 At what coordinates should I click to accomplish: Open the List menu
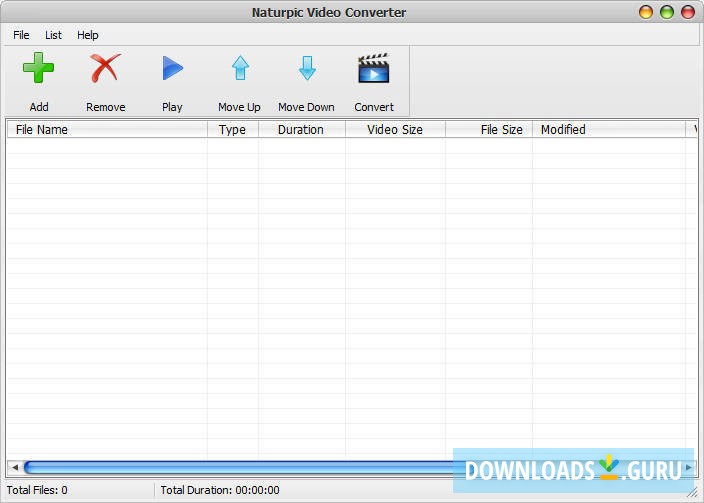coord(53,35)
